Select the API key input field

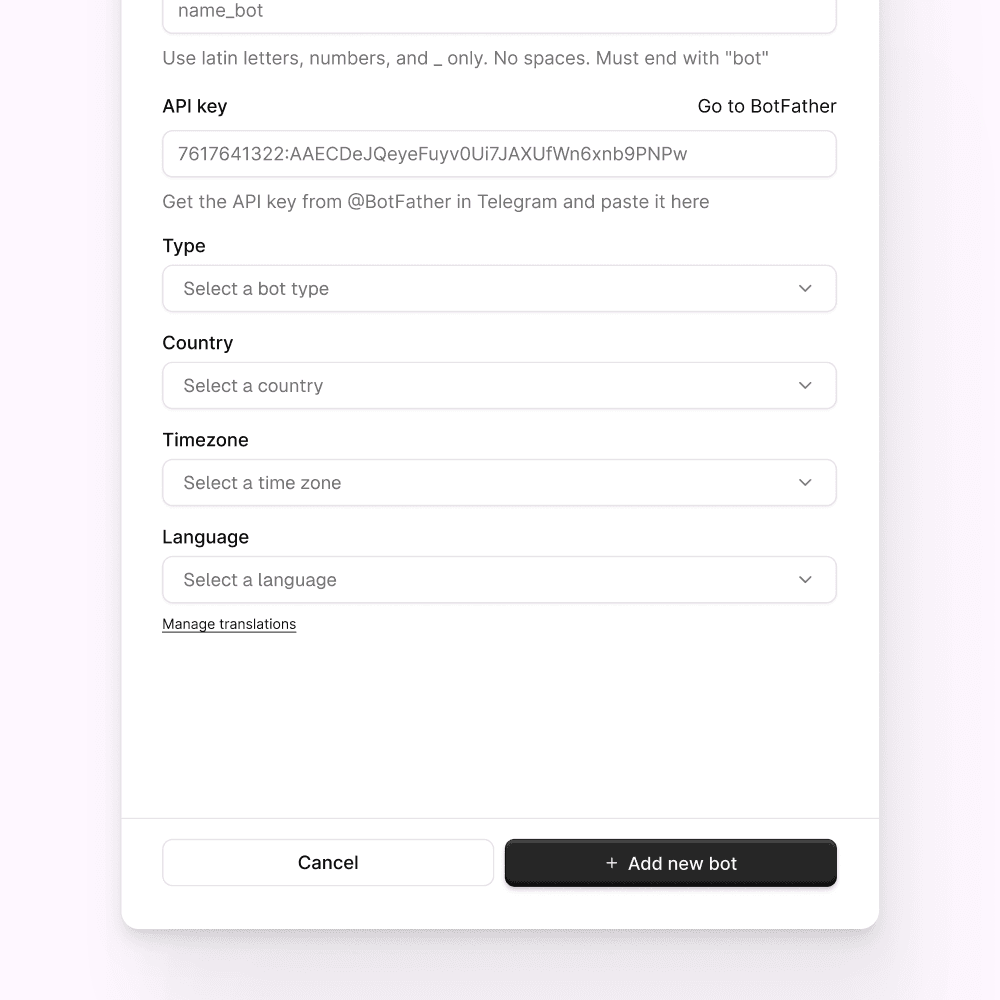(499, 154)
